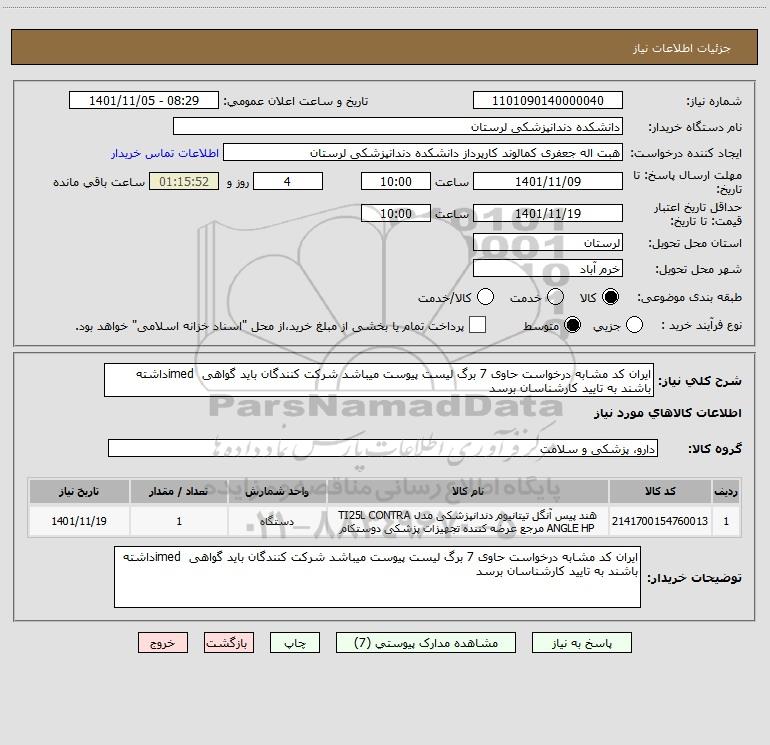The width and height of the screenshot is (770, 745).
Task: Click the تعداد / مقدار column header
Action: click(179, 491)
